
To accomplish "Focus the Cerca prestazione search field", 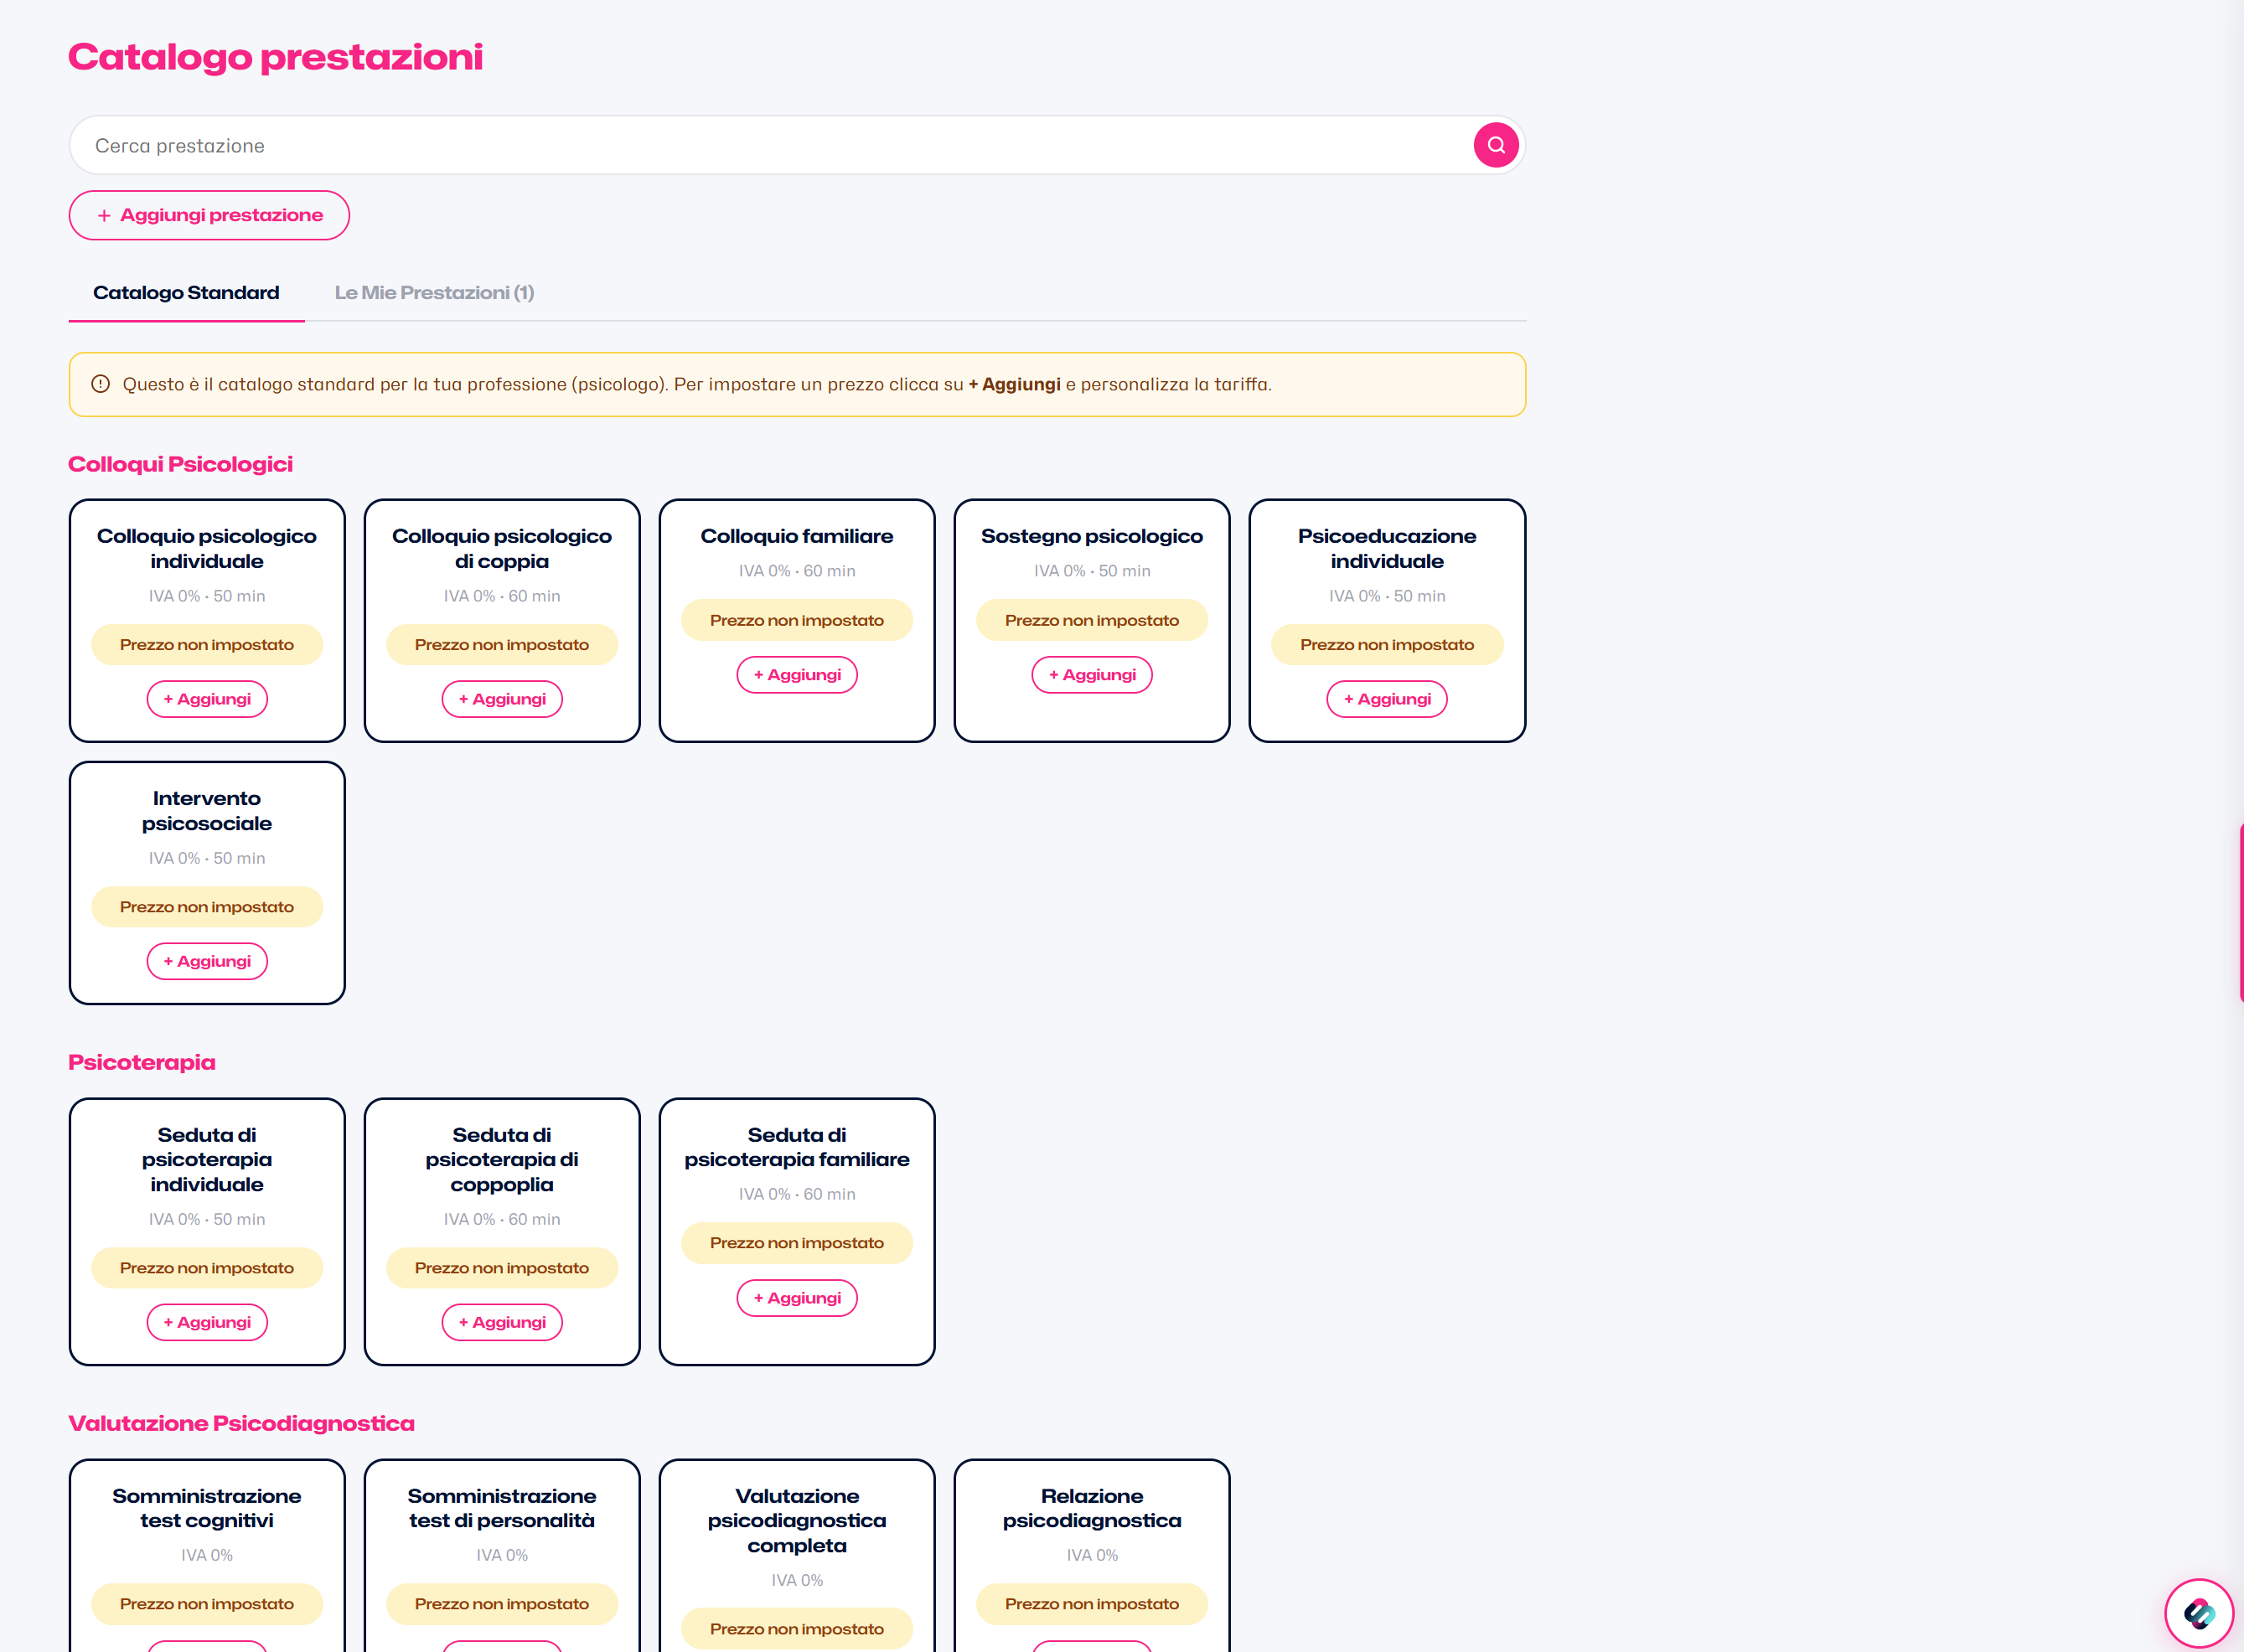I will coord(796,145).
